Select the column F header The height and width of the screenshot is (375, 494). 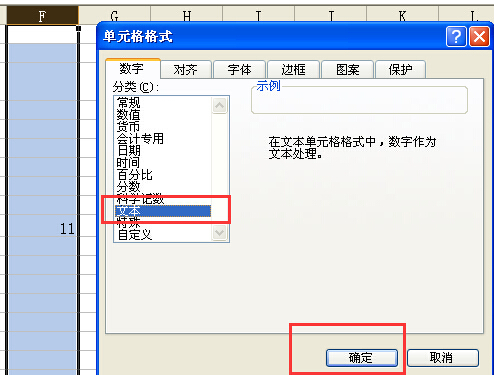[42, 16]
